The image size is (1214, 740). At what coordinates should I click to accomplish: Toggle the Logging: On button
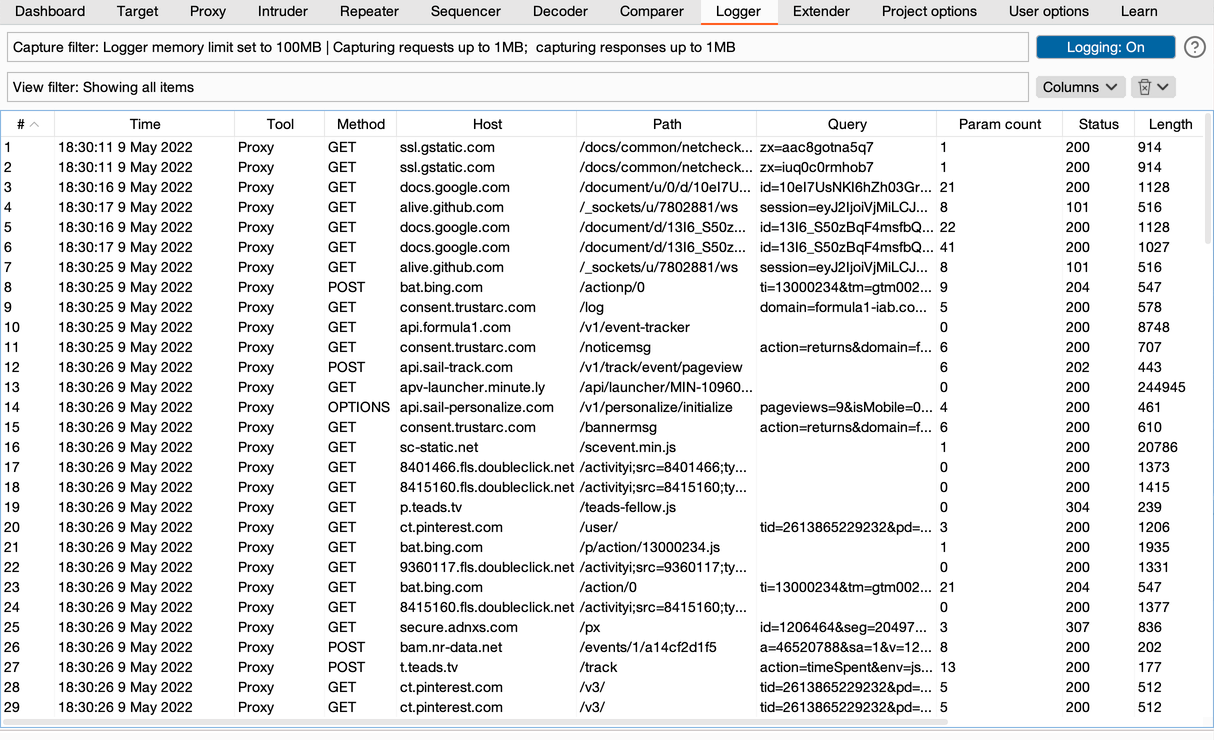(1105, 47)
